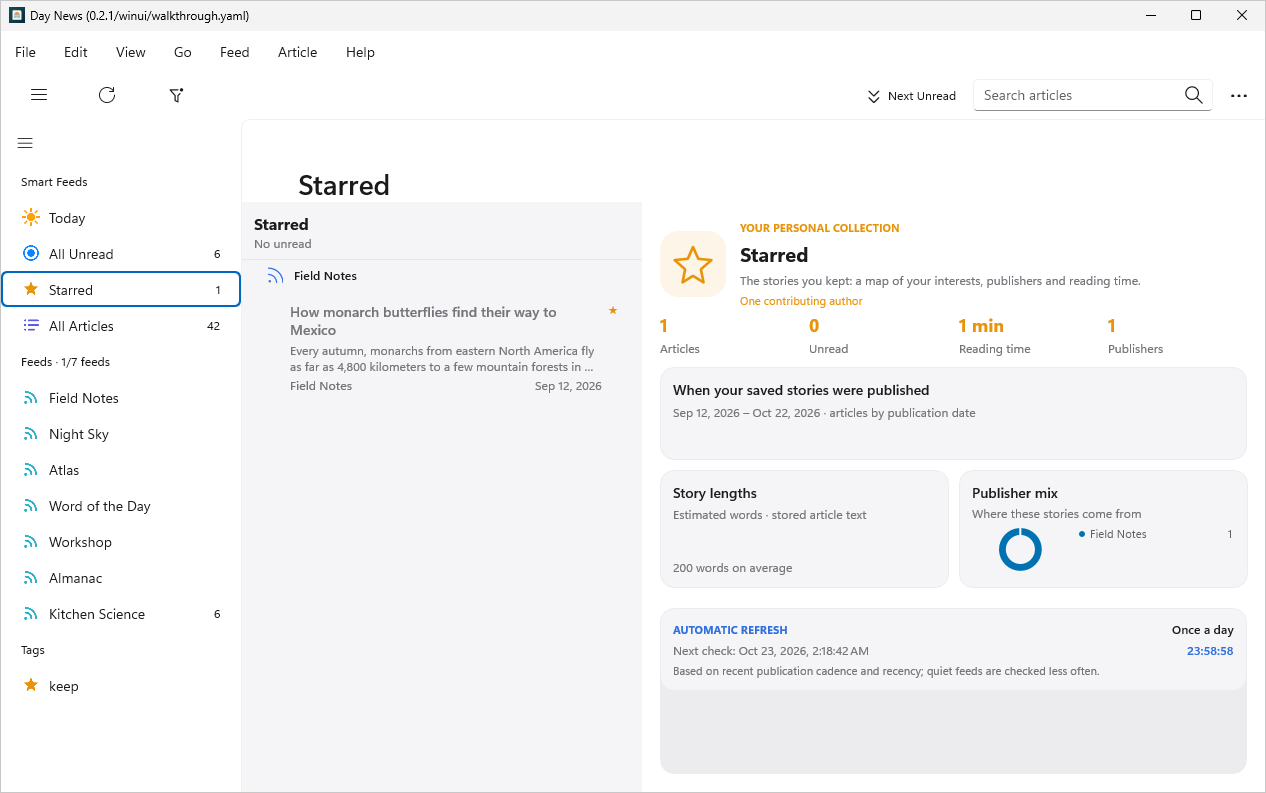
Task: Select the All Unread smart feed
Action: pyautogui.click(x=121, y=254)
